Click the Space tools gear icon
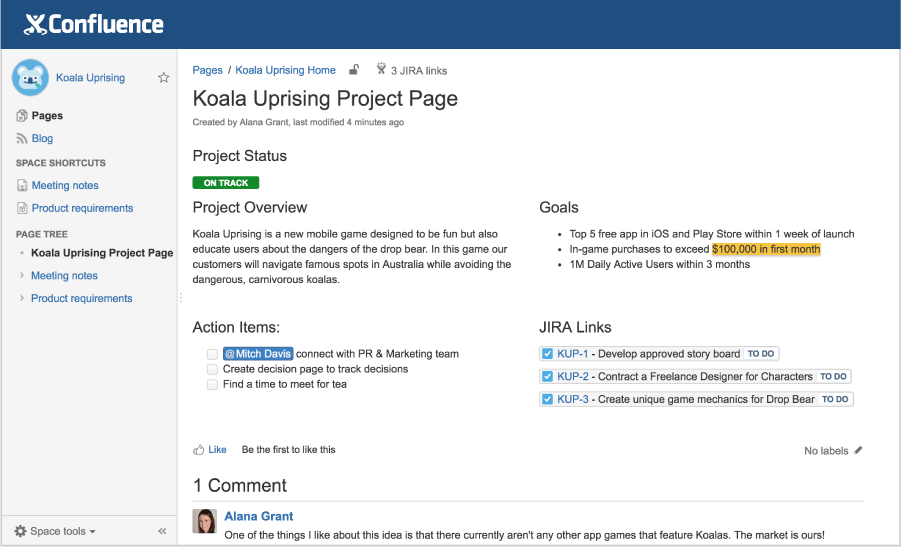This screenshot has height=547, width=901. [x=21, y=531]
